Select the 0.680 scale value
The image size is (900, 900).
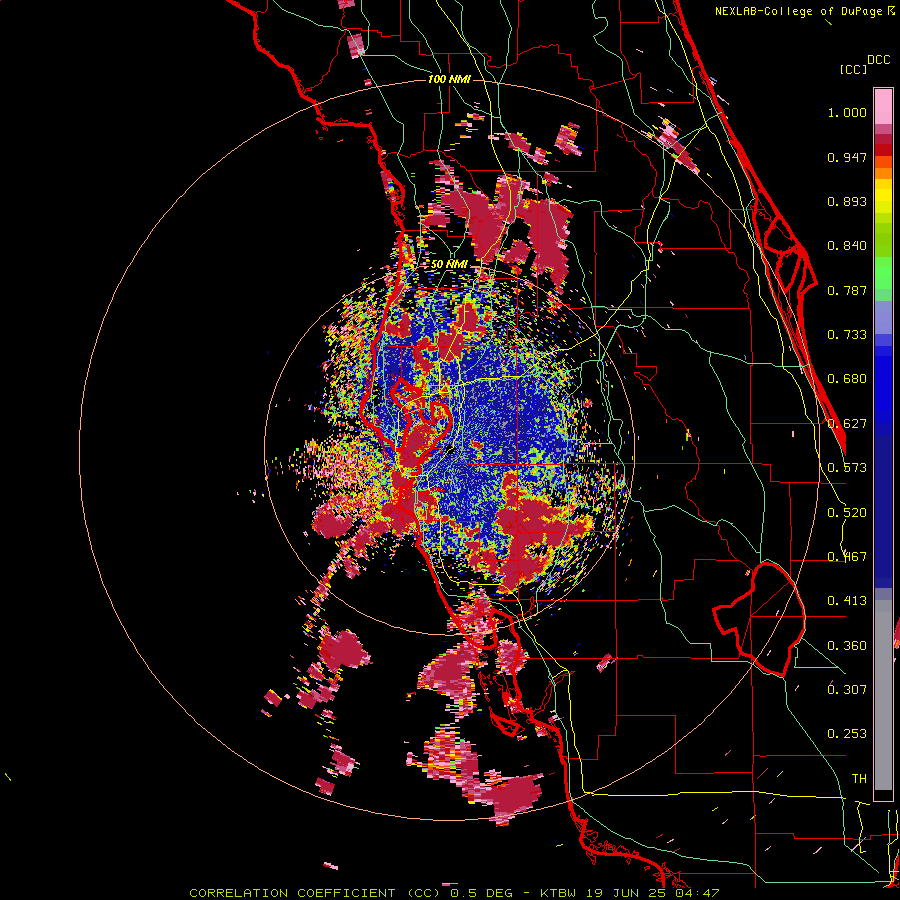click(x=847, y=379)
